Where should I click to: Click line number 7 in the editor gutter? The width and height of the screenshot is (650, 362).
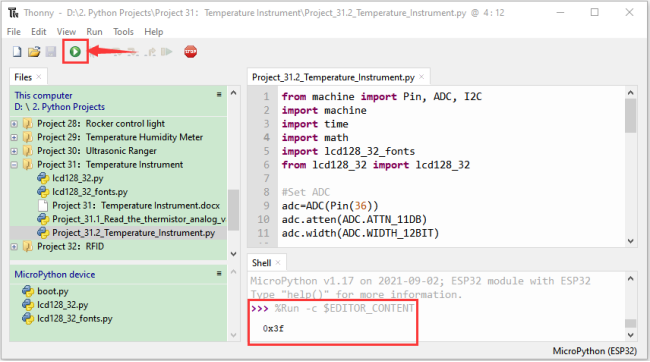point(267,178)
